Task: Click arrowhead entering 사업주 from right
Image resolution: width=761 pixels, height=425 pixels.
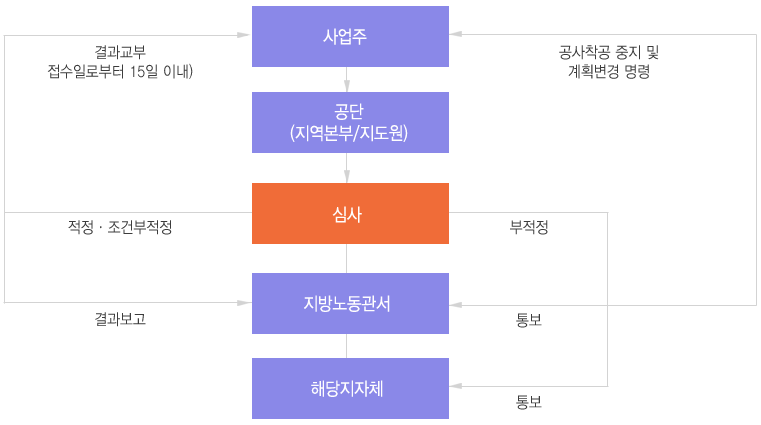Action: pos(456,34)
